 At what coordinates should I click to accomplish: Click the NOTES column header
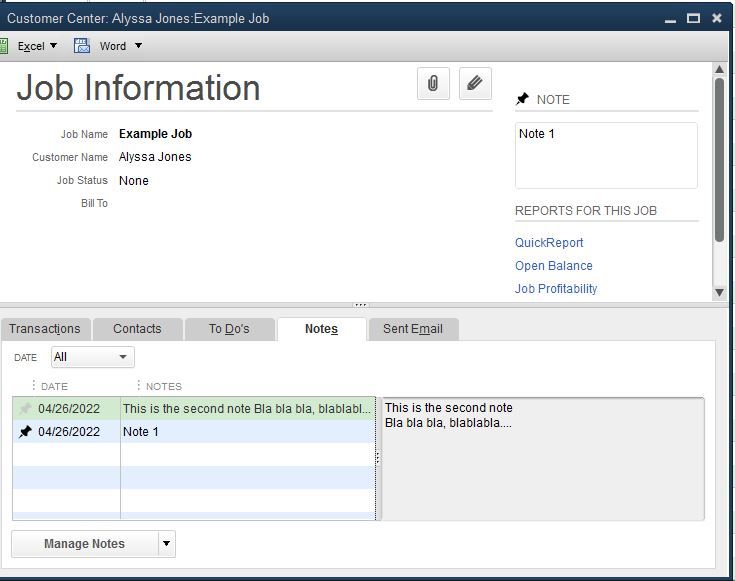pos(164,386)
